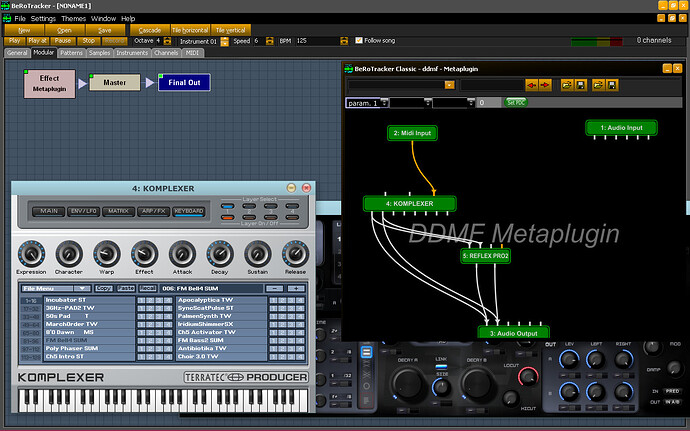Open the Settings menu
This screenshot has height=431, width=690.
pos(43,18)
